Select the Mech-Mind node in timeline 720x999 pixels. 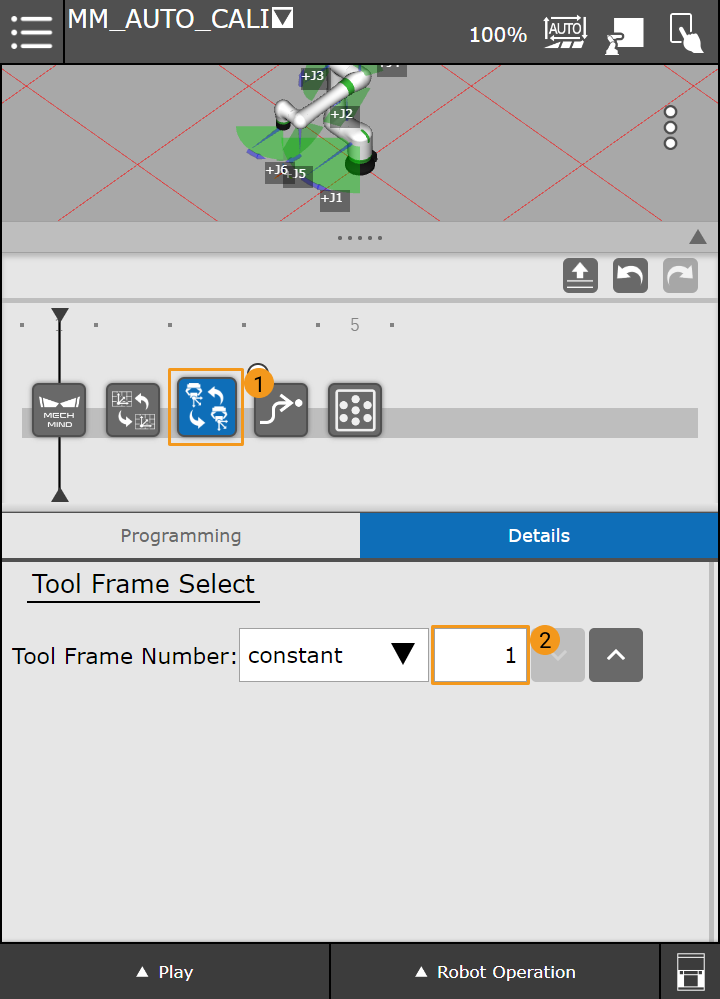(59, 410)
